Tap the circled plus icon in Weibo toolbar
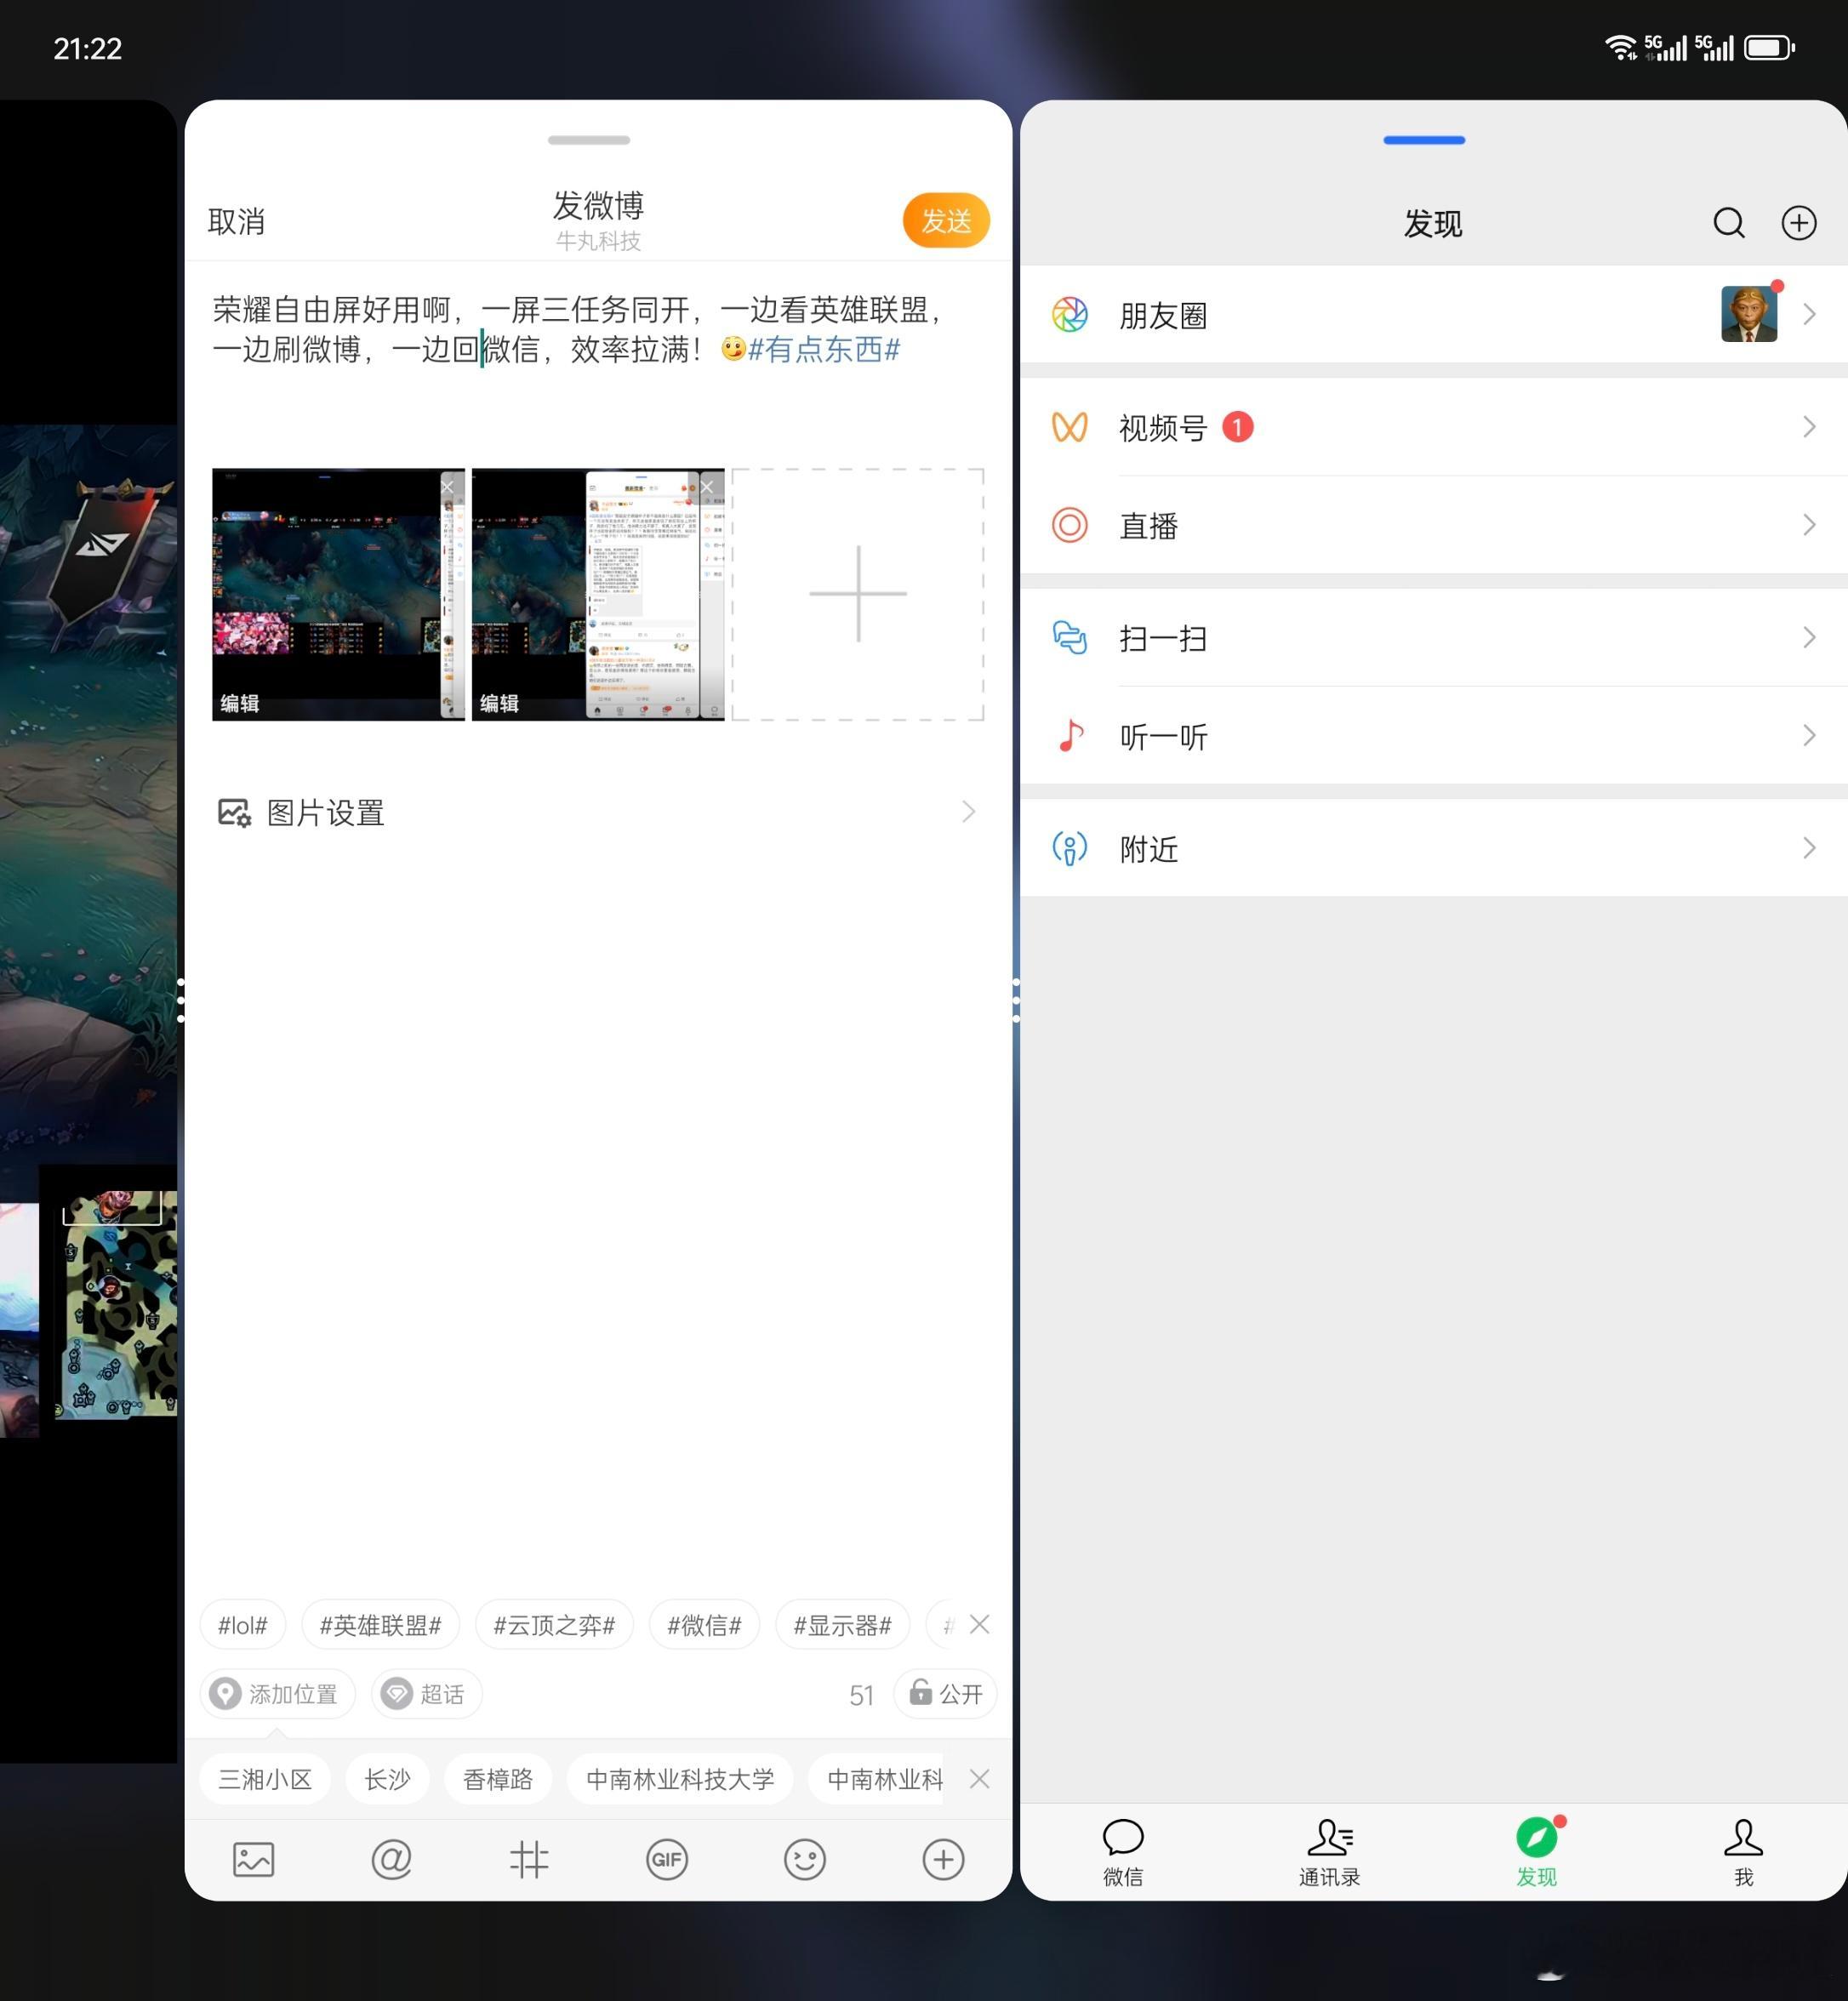 tap(943, 1859)
